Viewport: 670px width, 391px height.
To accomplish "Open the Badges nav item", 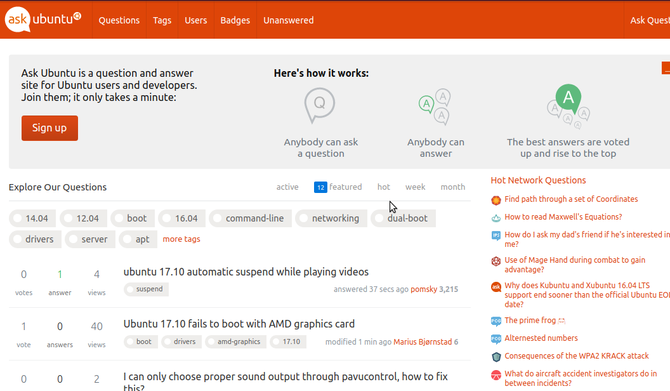I will [235, 20].
